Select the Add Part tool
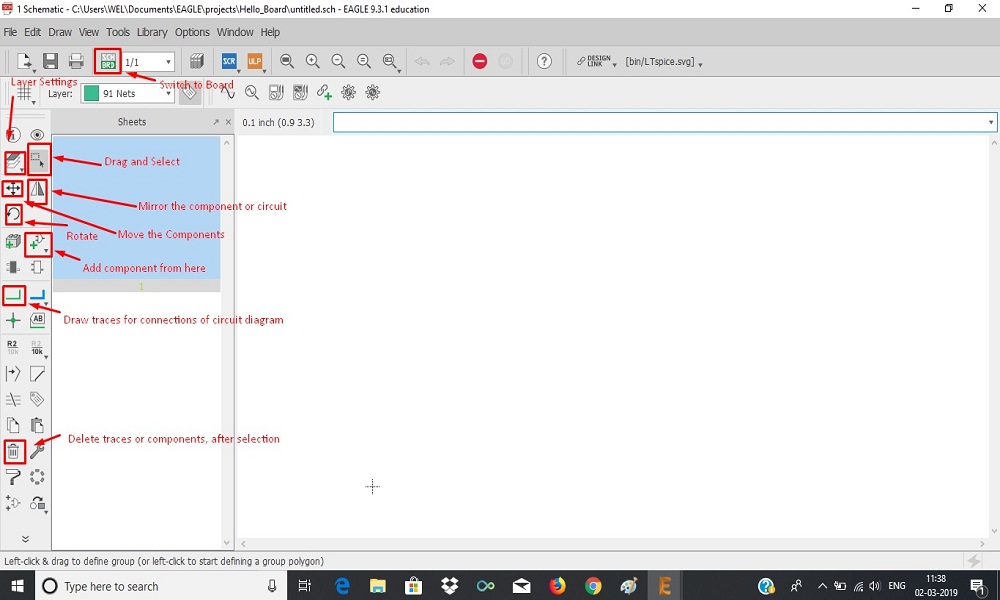Screen dimensions: 1000x600 click(38, 243)
